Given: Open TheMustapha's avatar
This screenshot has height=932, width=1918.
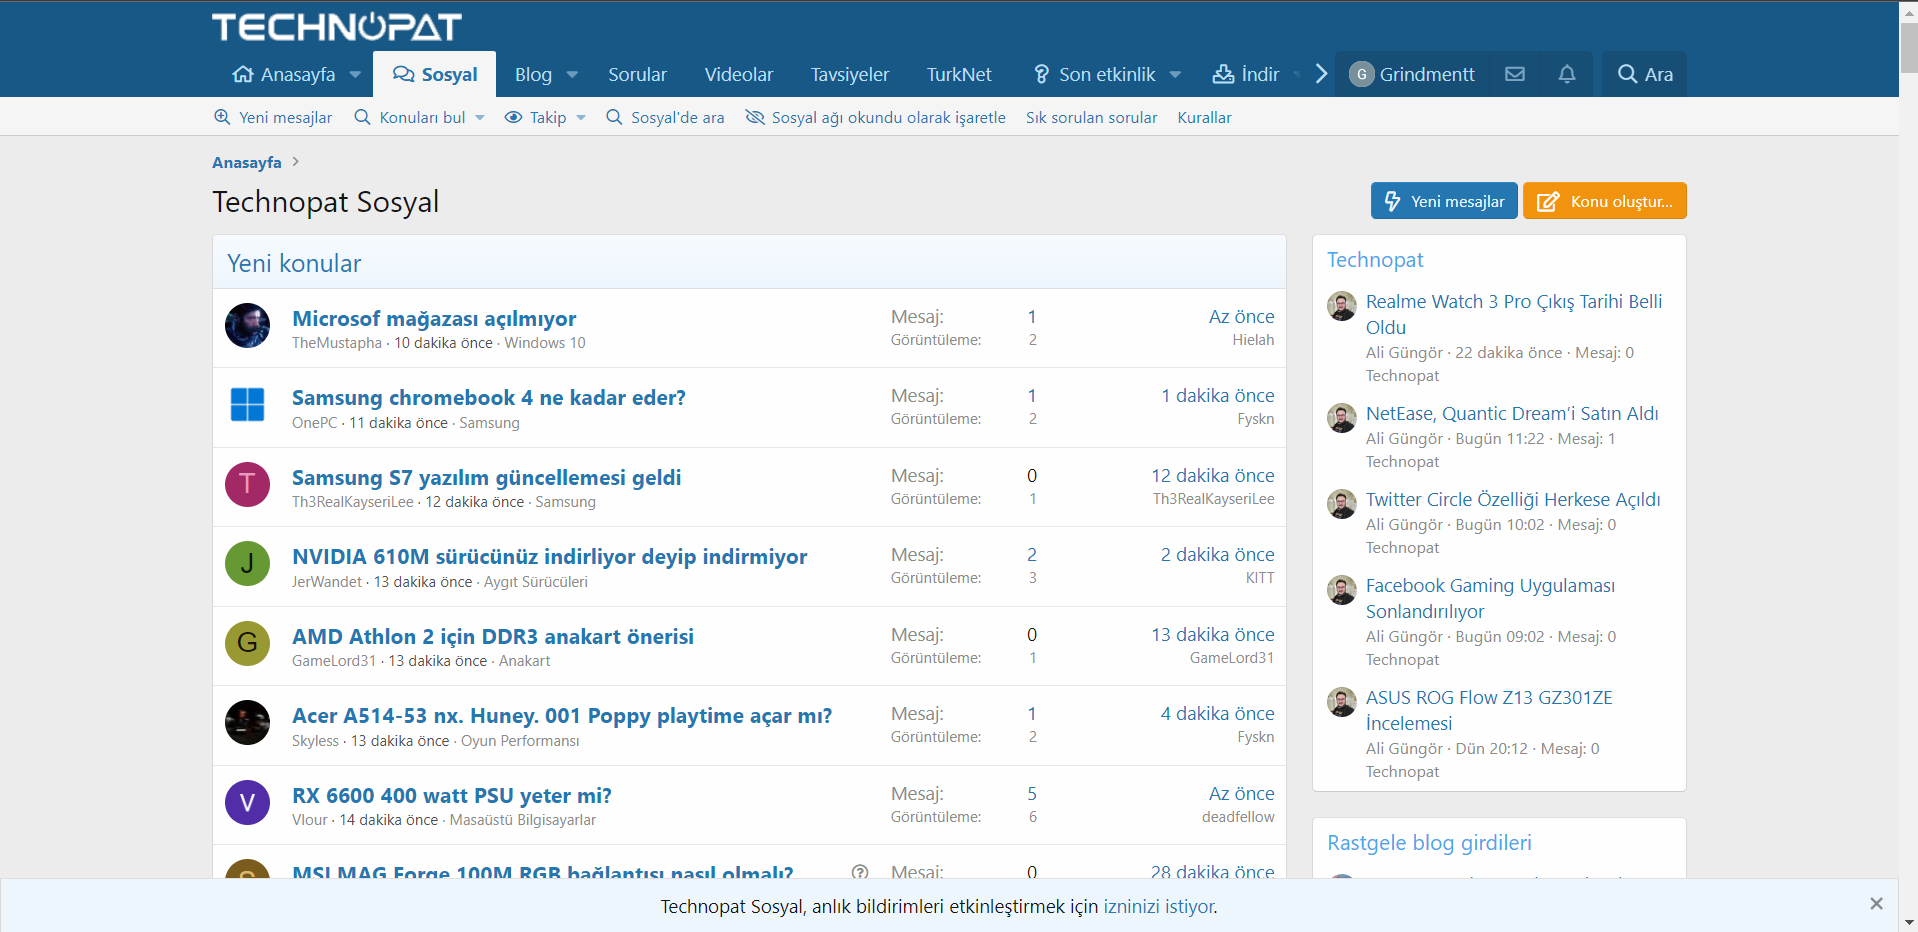Looking at the screenshot, I should tap(247, 326).
